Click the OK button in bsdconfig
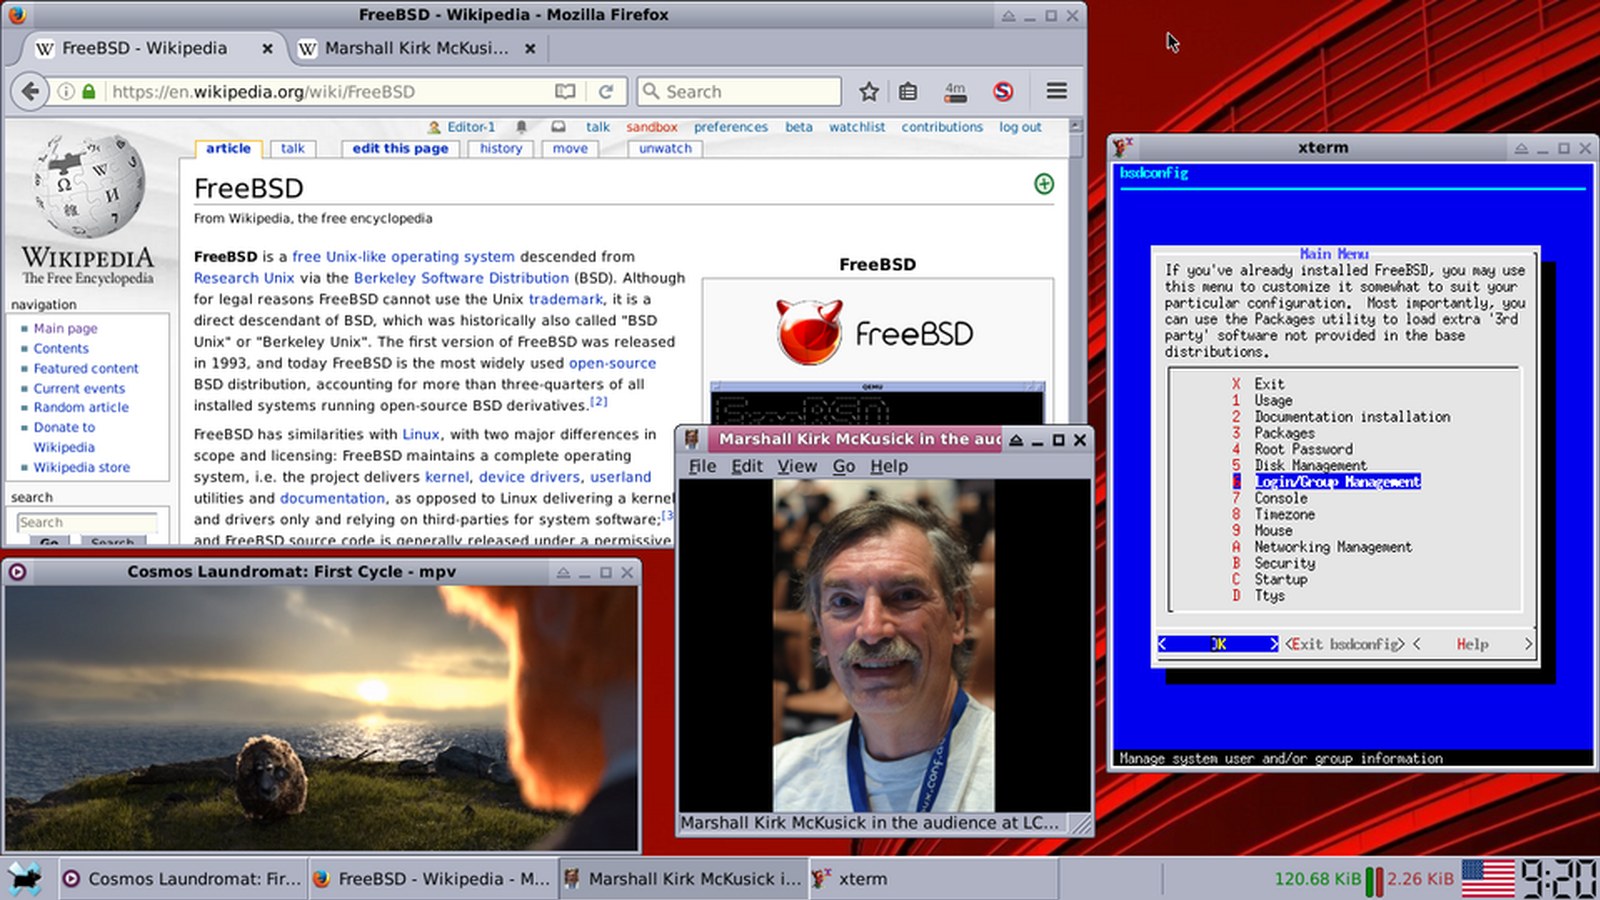The height and width of the screenshot is (900, 1600). (1218, 644)
